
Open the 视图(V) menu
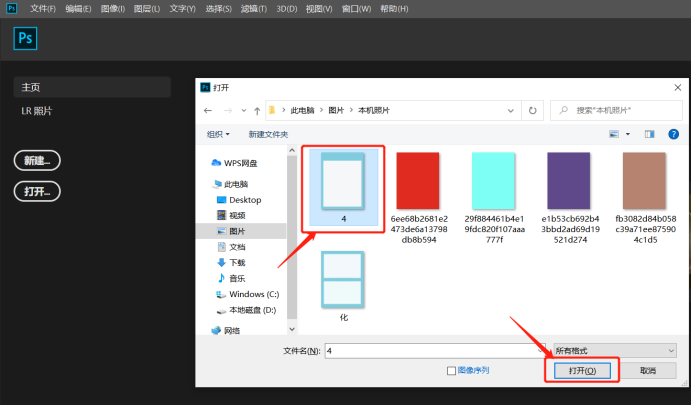coord(319,8)
